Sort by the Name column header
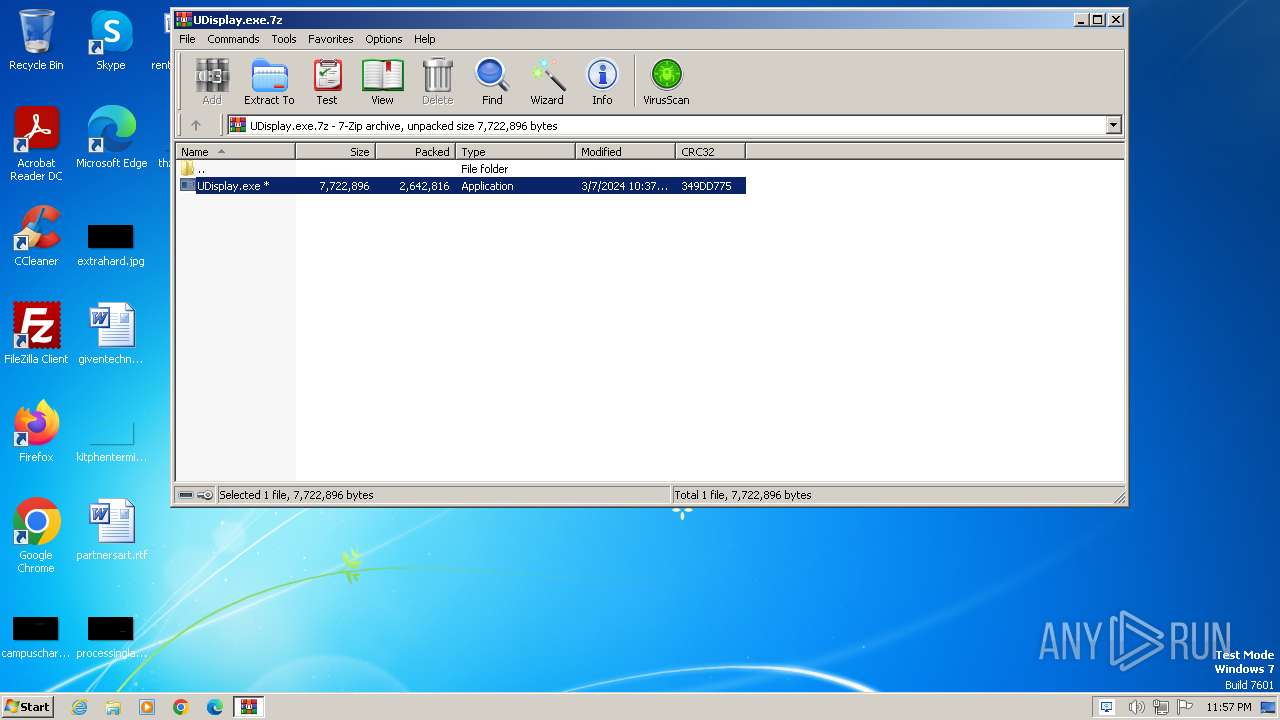Viewport: 1280px width, 720px height. tap(236, 151)
